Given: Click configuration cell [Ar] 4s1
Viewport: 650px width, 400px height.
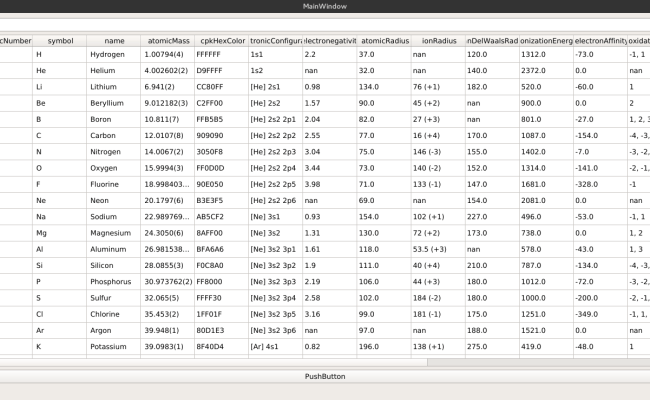Looking at the screenshot, I should [x=276, y=347].
